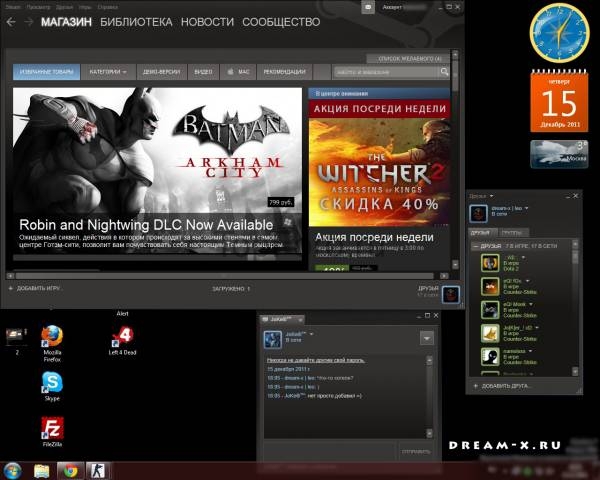
Task: Switch to СООБЩЕСТВО
Action: pyautogui.click(x=281, y=22)
